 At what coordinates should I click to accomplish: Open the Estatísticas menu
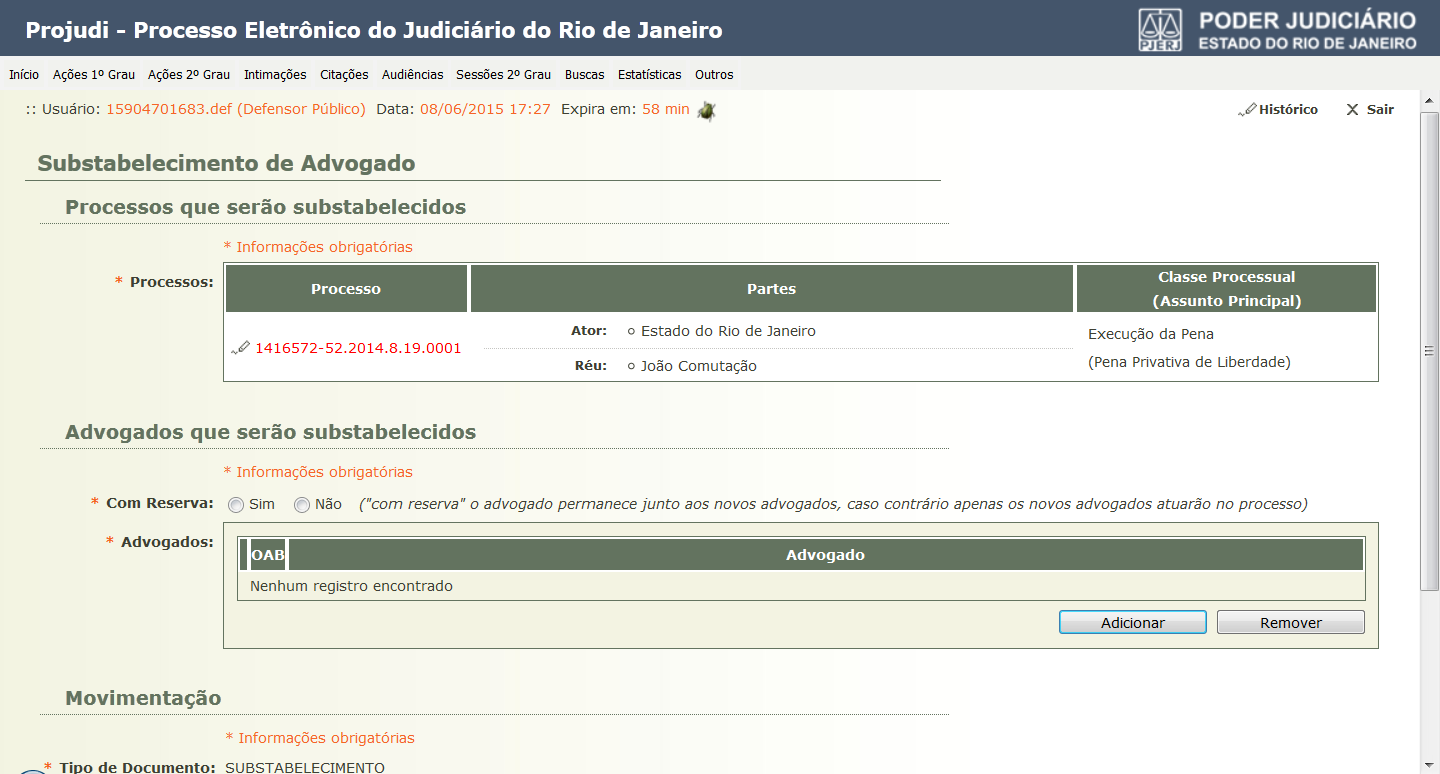(649, 75)
